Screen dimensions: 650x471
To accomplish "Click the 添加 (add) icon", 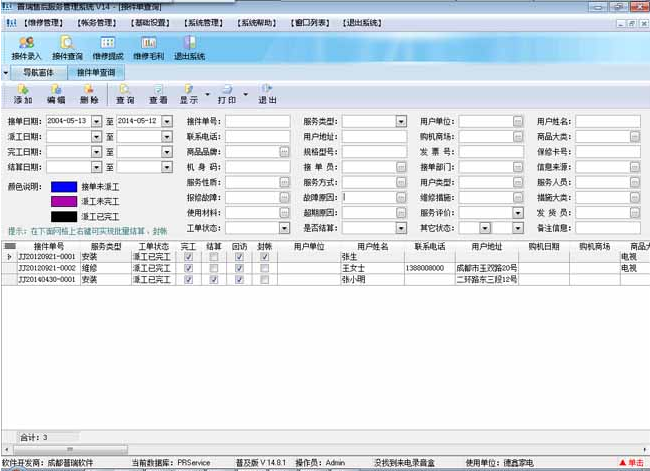I will point(23,94).
